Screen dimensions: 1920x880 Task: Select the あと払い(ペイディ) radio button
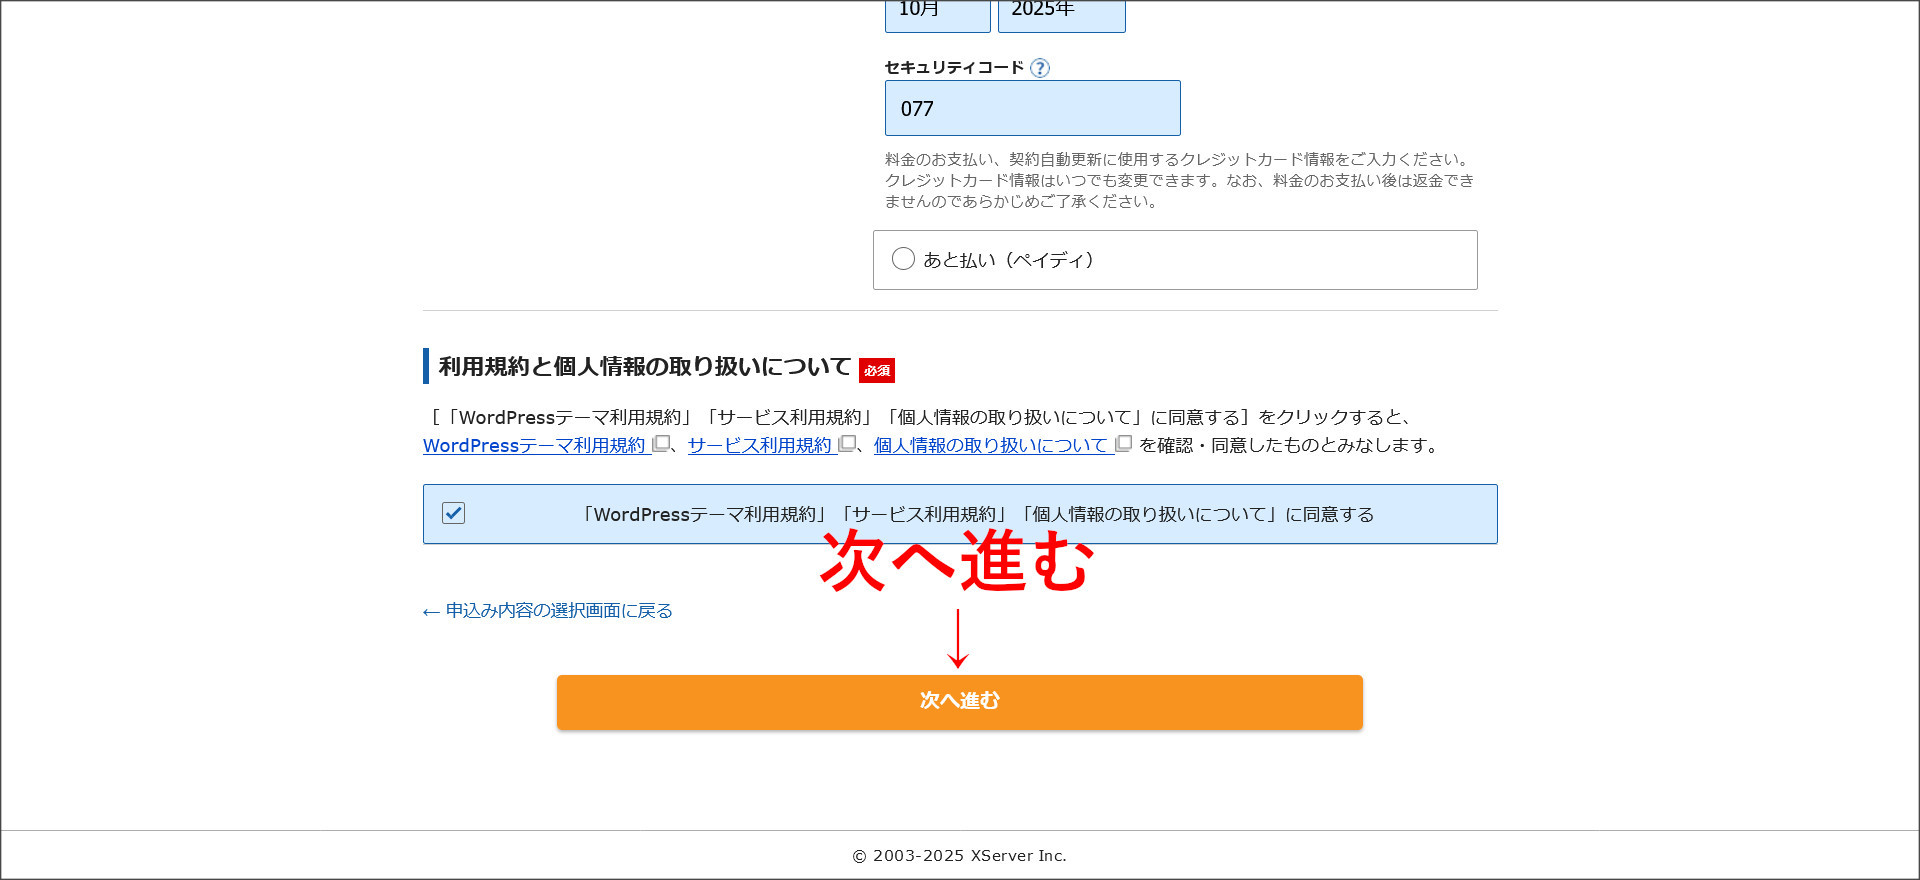point(903,259)
